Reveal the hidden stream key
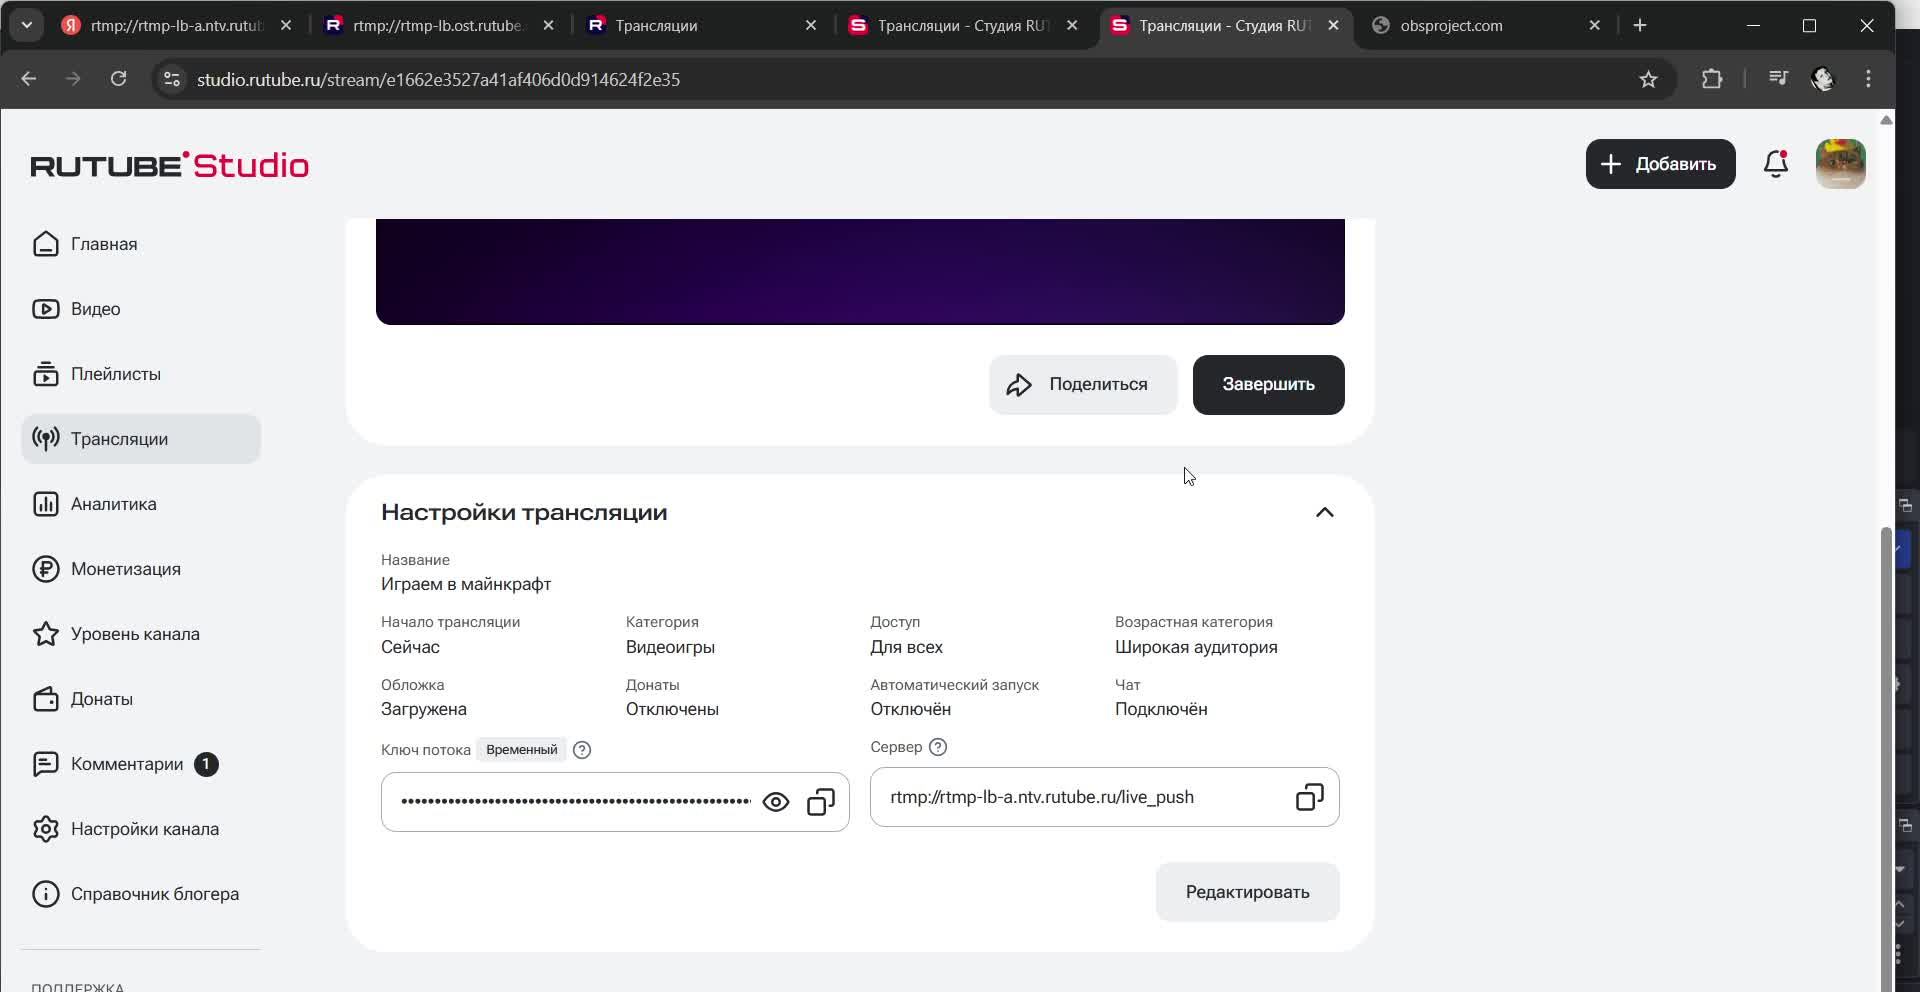Screen dimensions: 1920x992 click(x=776, y=802)
